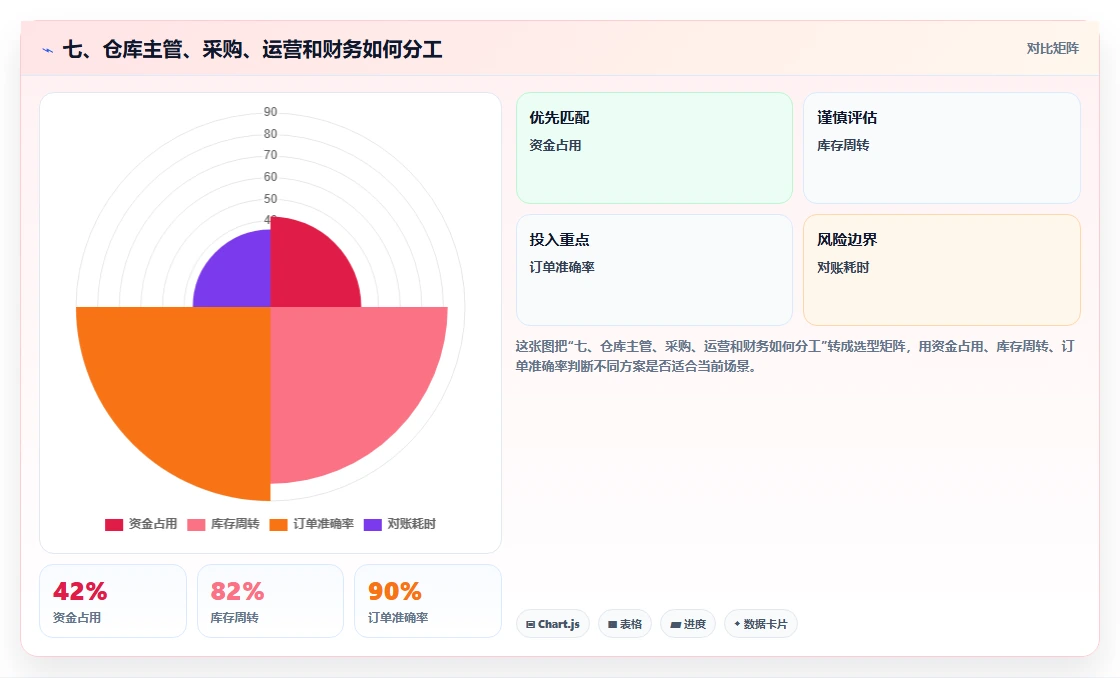Select the 优先匹配 matrix card
The height and width of the screenshot is (678, 1120).
pos(654,148)
